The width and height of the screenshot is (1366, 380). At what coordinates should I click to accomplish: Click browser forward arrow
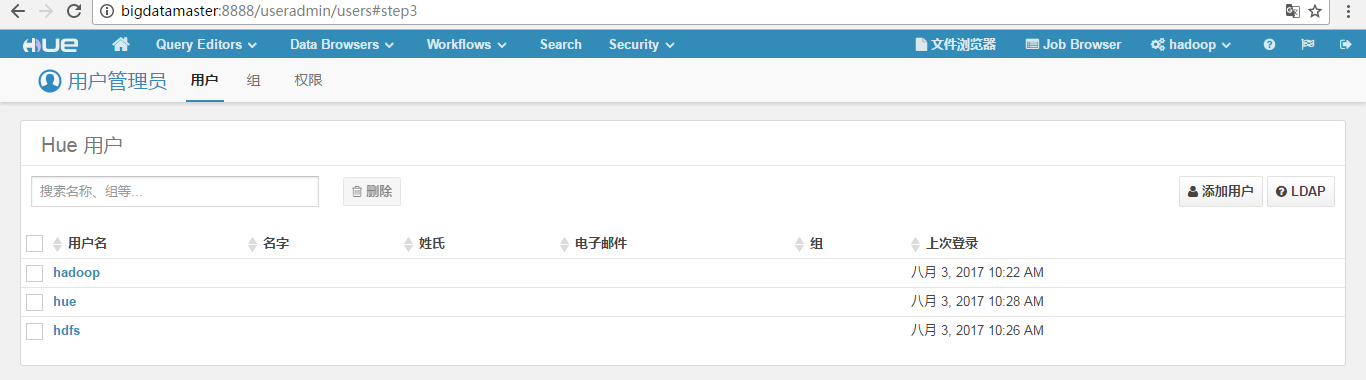46,12
